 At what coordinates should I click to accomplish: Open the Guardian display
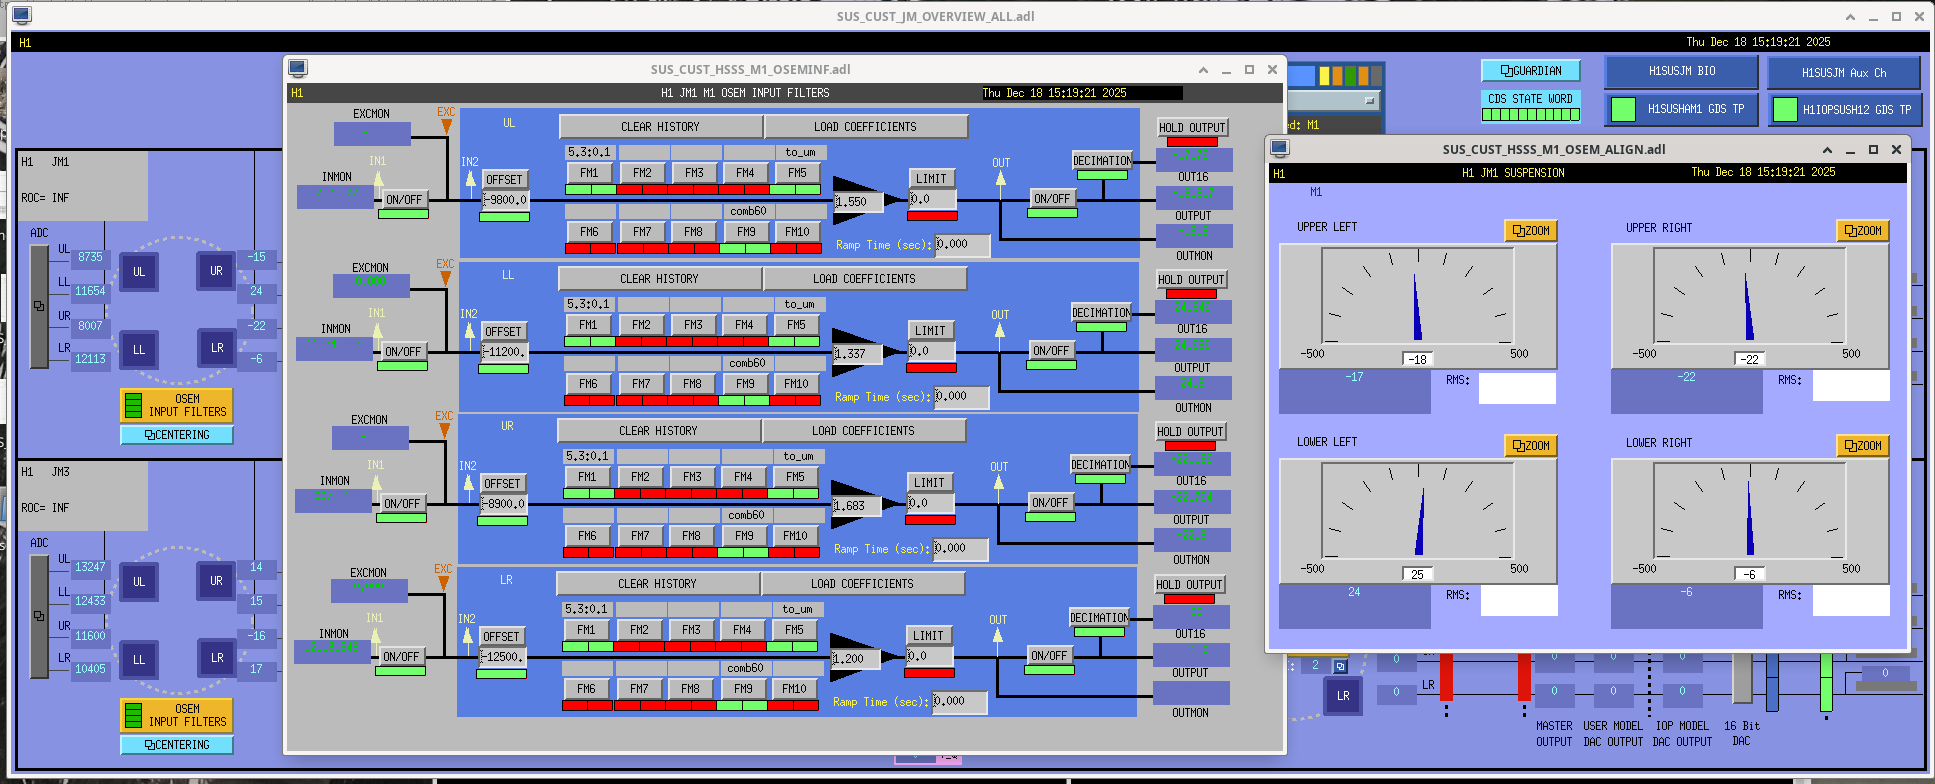coord(1530,71)
